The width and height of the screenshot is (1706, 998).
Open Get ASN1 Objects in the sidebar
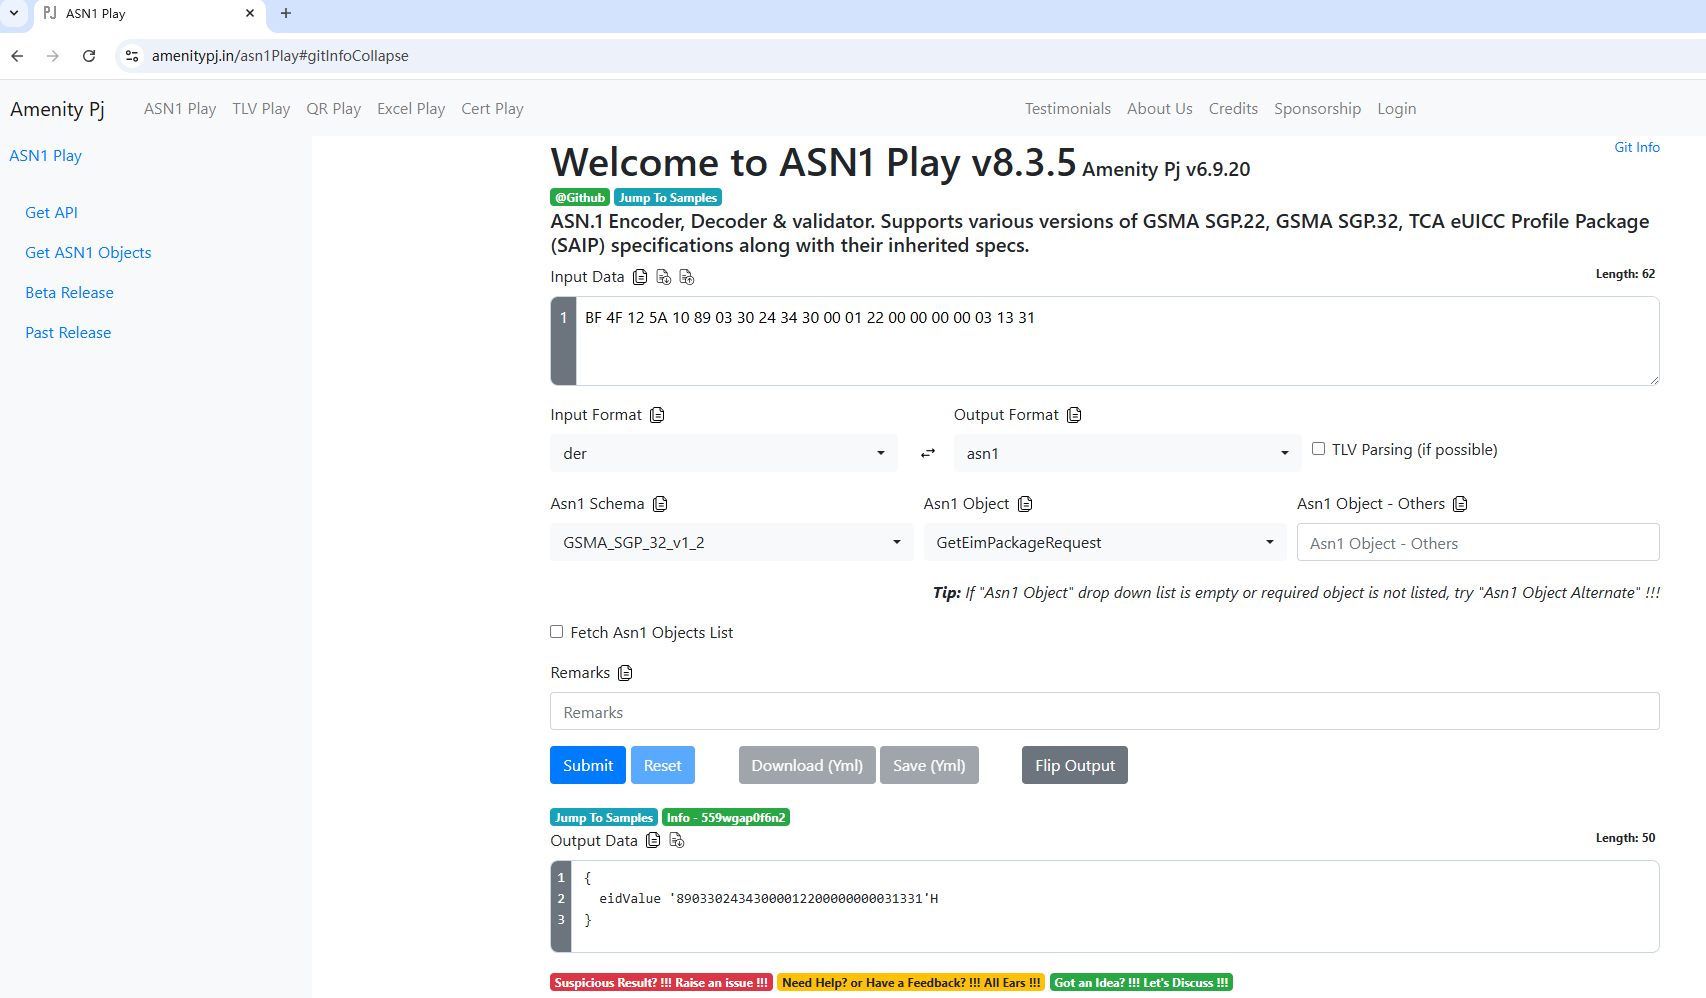coord(88,253)
